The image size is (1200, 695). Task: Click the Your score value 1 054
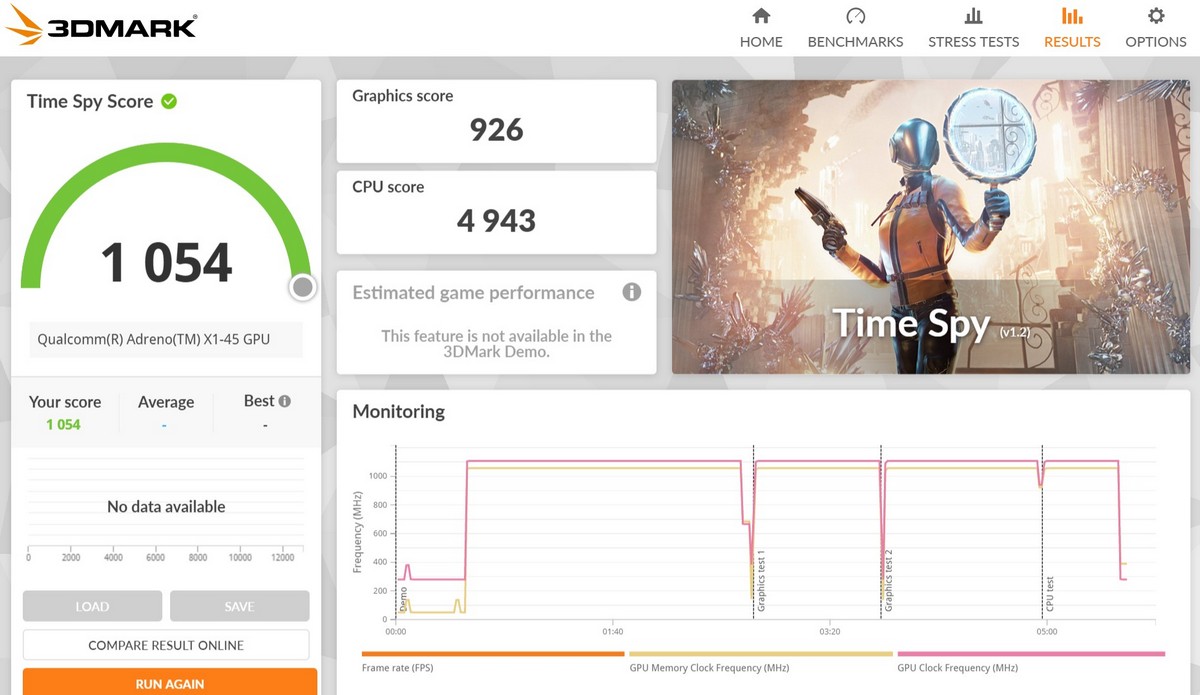[x=63, y=425]
